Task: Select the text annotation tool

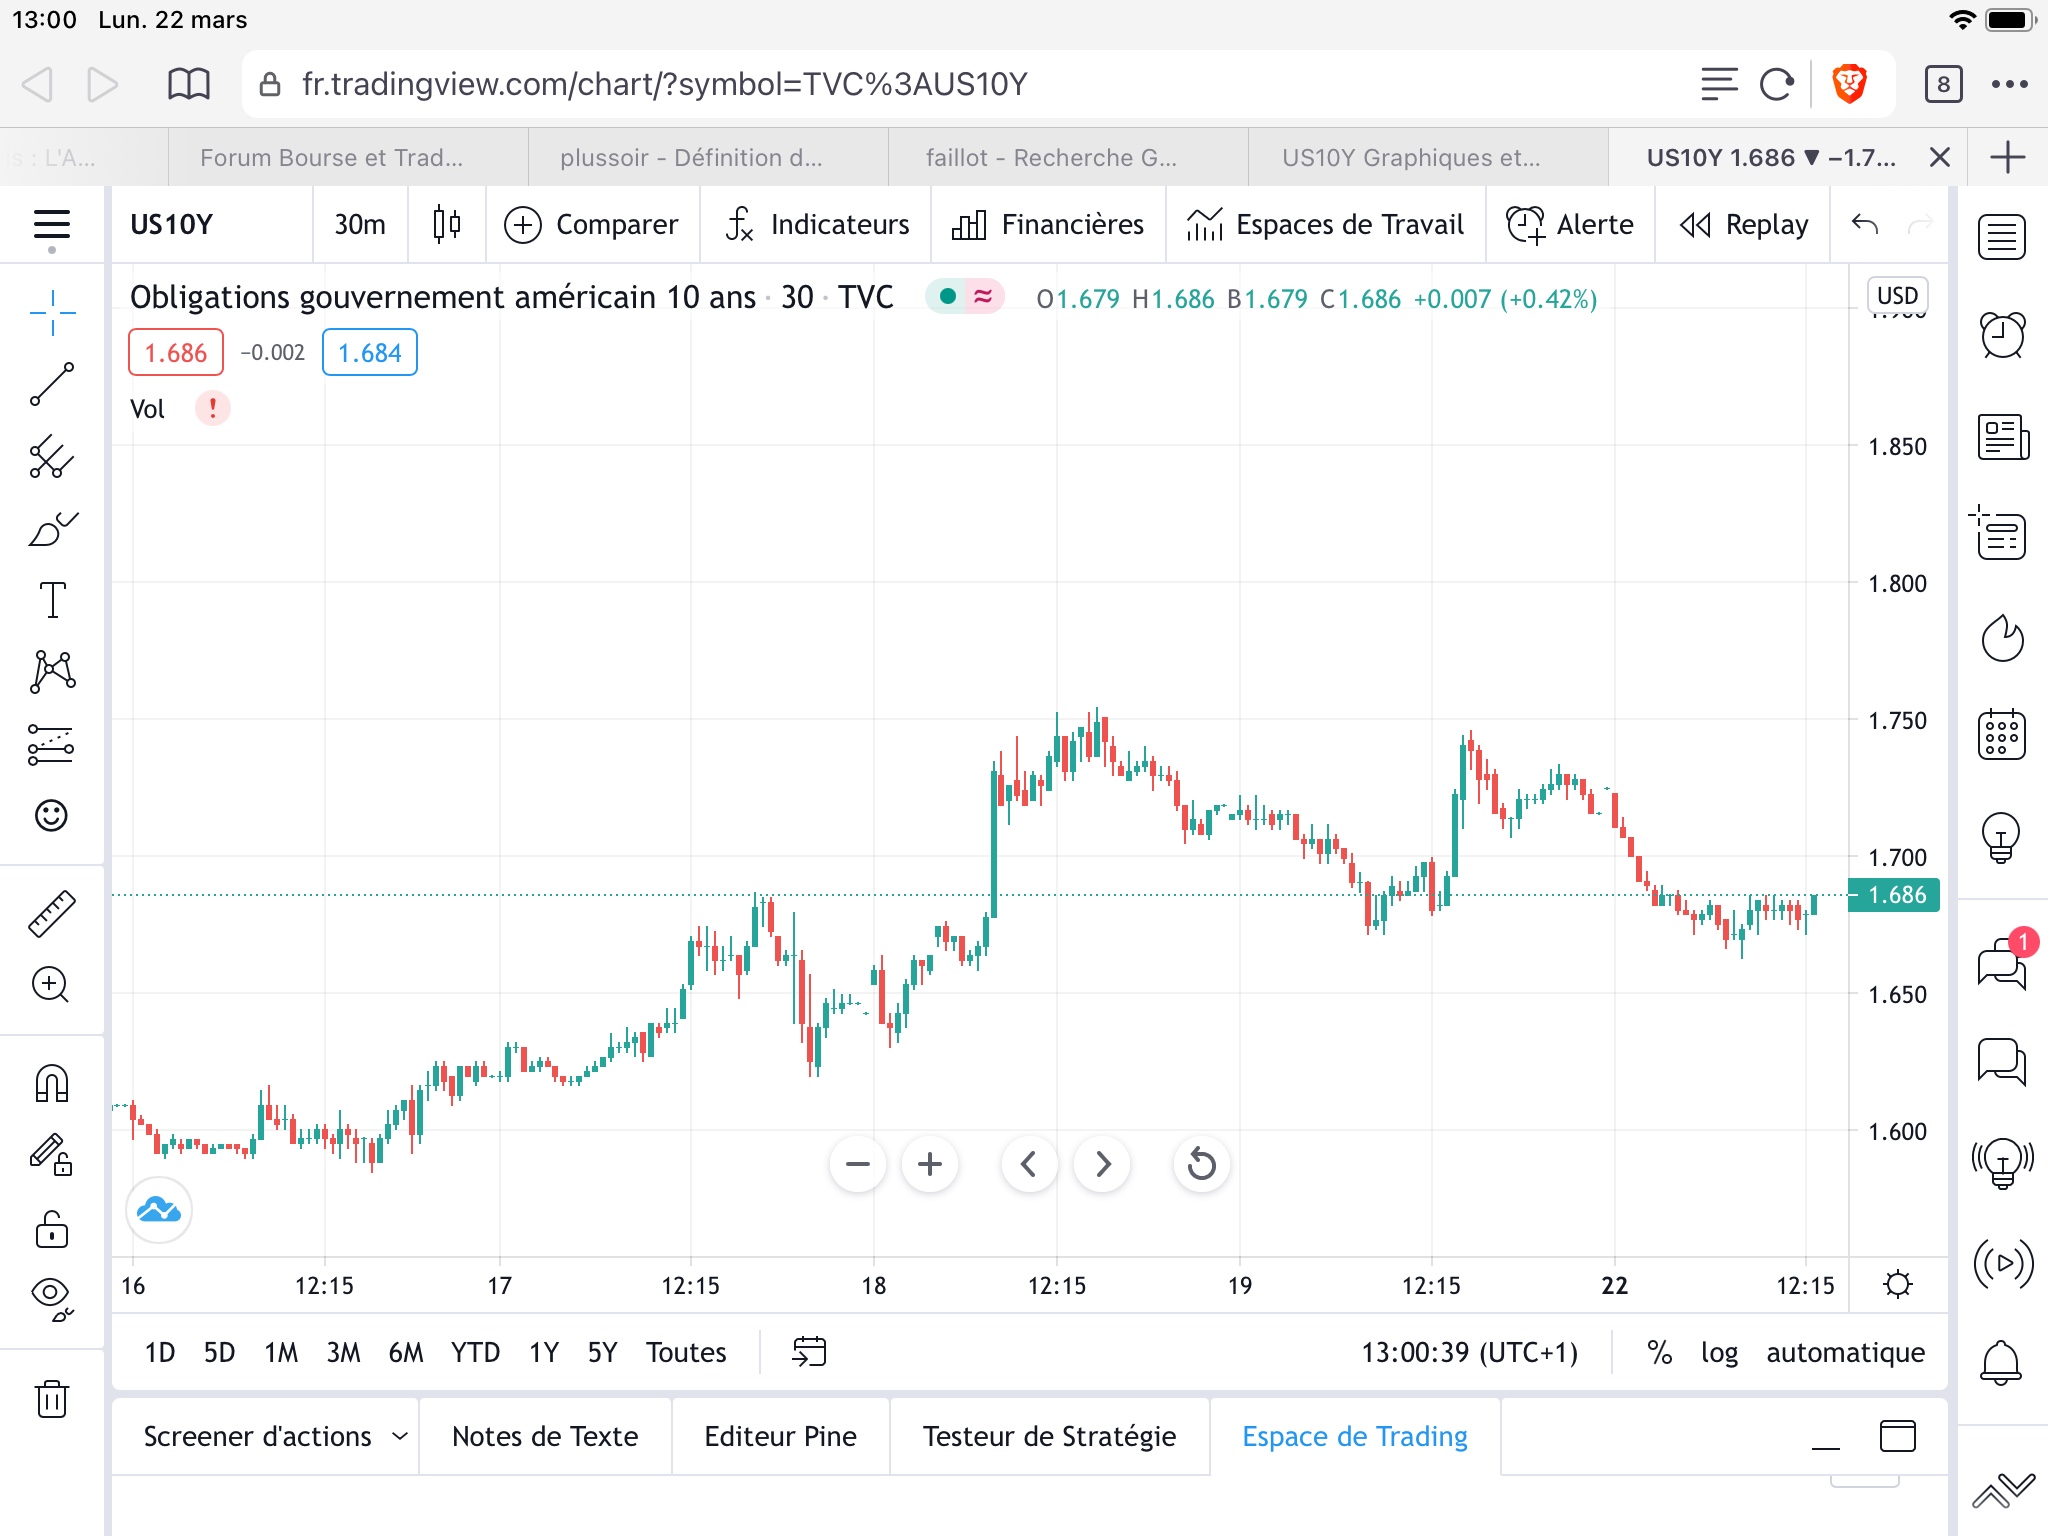Action: 52,600
